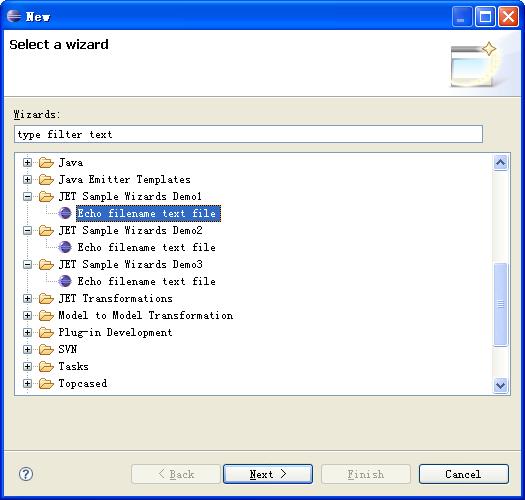This screenshot has height=500, width=525.
Task: Select the Model to Model Transformation label
Action: [146, 315]
